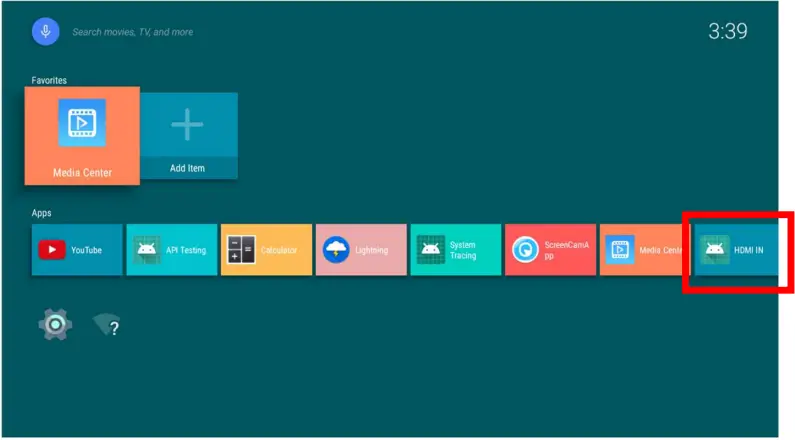Viewport: 795px width, 440px height.
Task: Open the Calculator app
Action: tap(267, 250)
